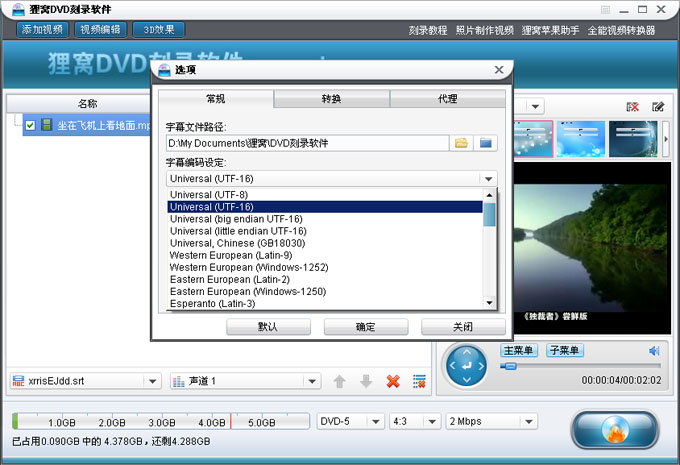Click the navigation pad down arrow
680x465 pixels.
click(x=466, y=380)
